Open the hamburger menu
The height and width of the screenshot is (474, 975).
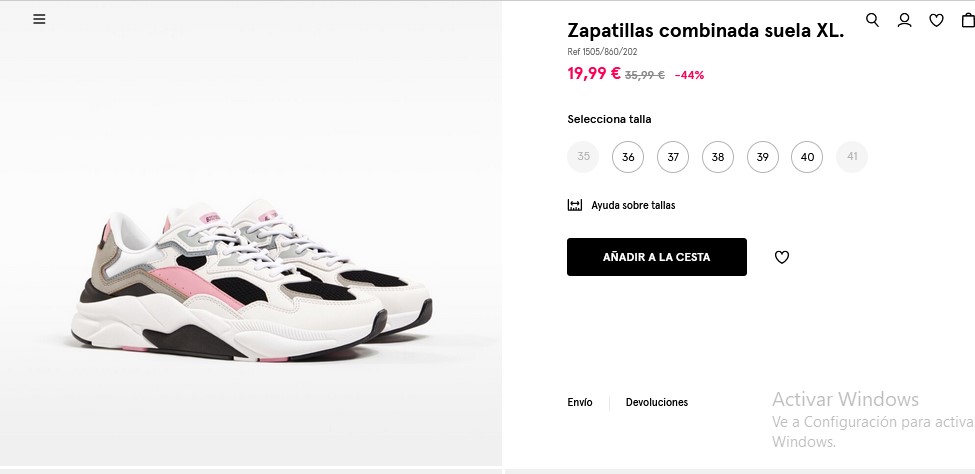[x=39, y=19]
